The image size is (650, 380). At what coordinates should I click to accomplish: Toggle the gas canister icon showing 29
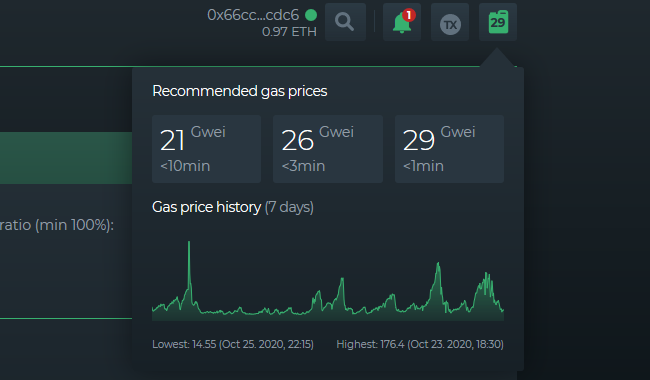[498, 22]
